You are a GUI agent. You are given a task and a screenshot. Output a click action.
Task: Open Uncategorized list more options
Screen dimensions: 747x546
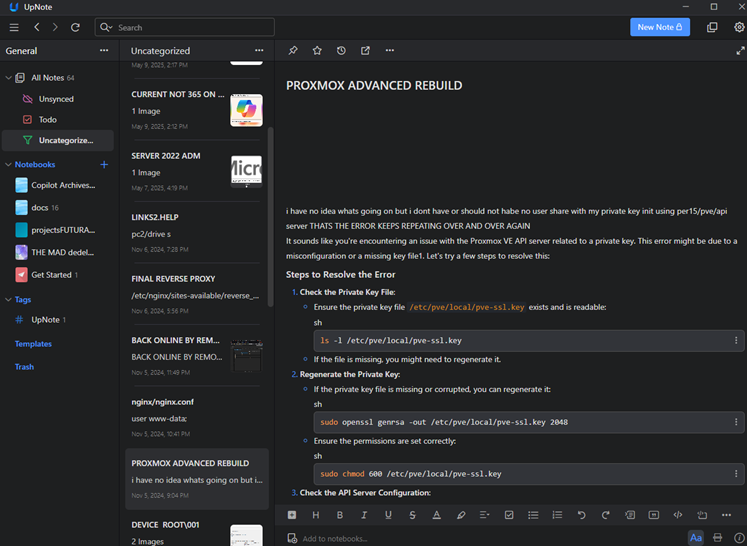(x=259, y=50)
